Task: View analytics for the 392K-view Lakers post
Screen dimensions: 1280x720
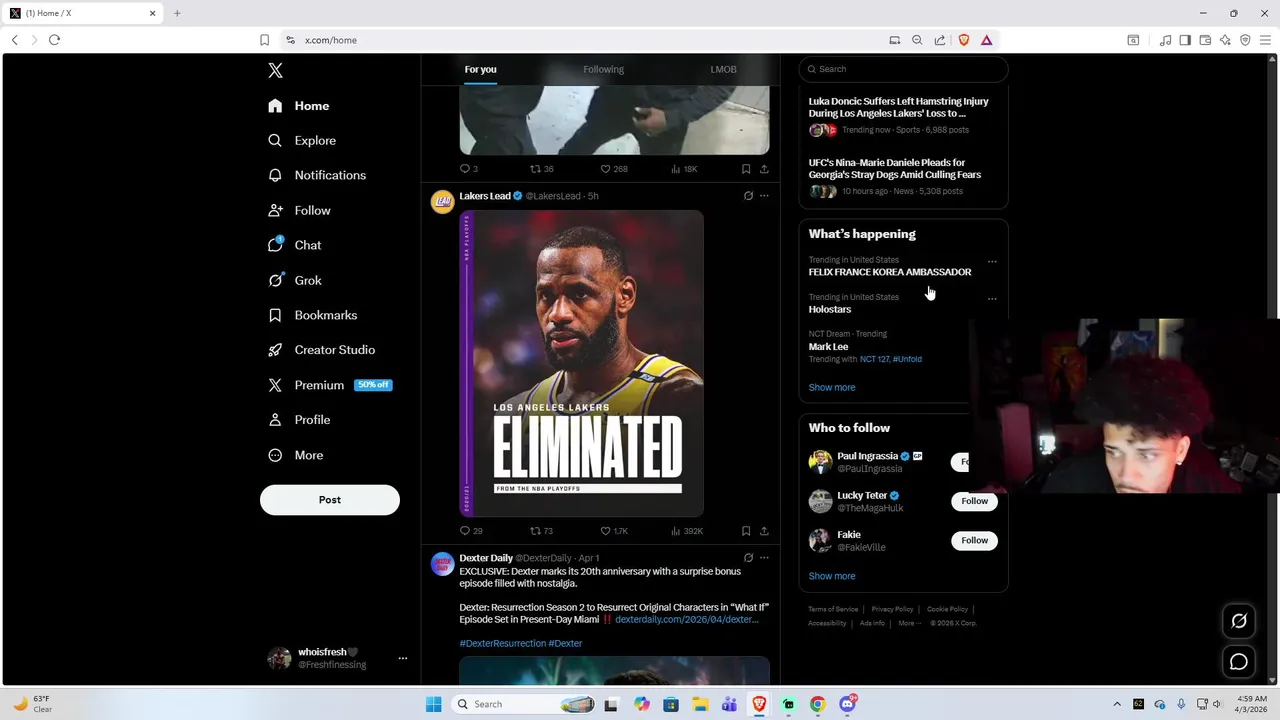Action: pyautogui.click(x=687, y=531)
